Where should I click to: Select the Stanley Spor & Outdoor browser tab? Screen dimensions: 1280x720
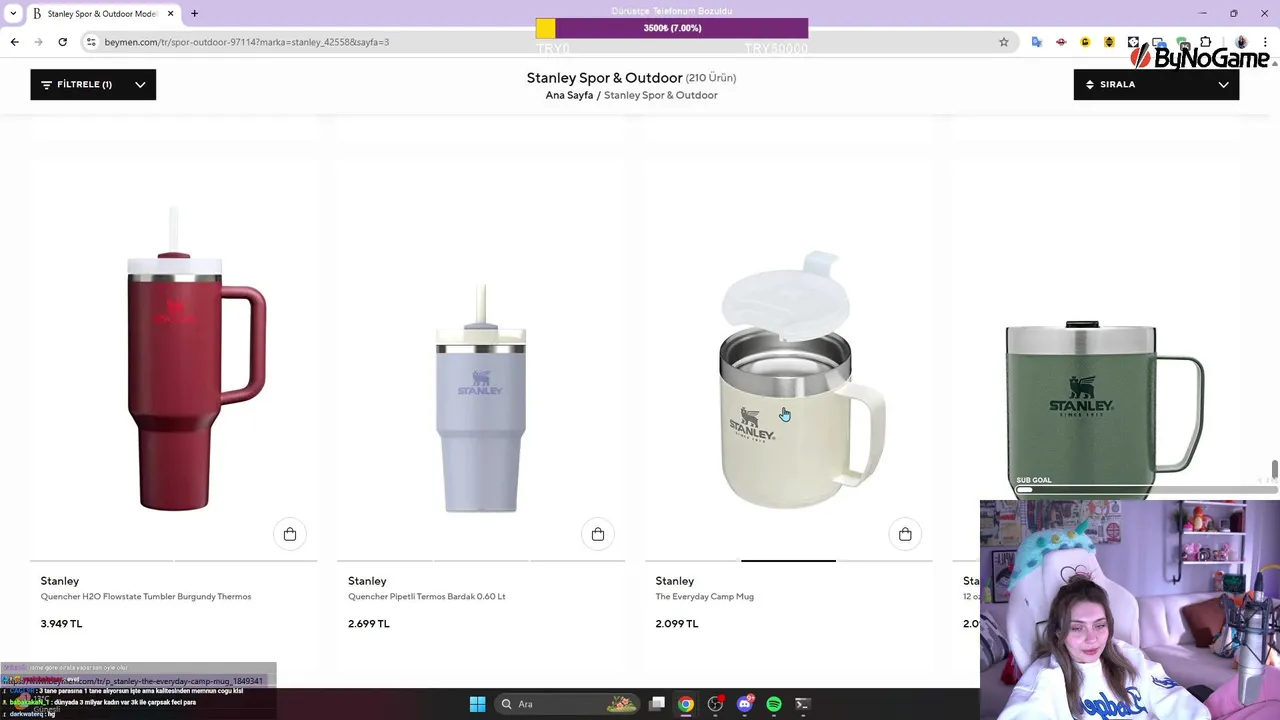(102, 14)
